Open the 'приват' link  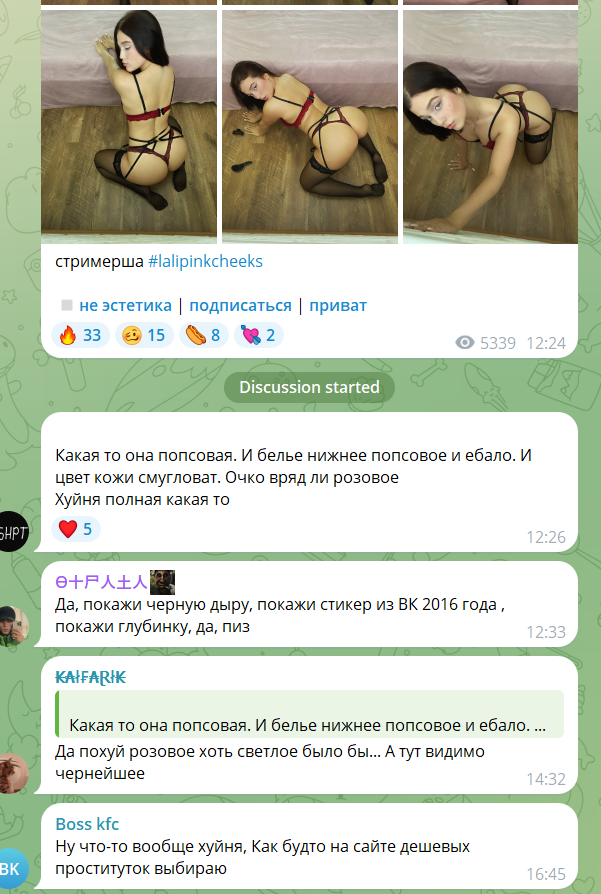tap(338, 306)
